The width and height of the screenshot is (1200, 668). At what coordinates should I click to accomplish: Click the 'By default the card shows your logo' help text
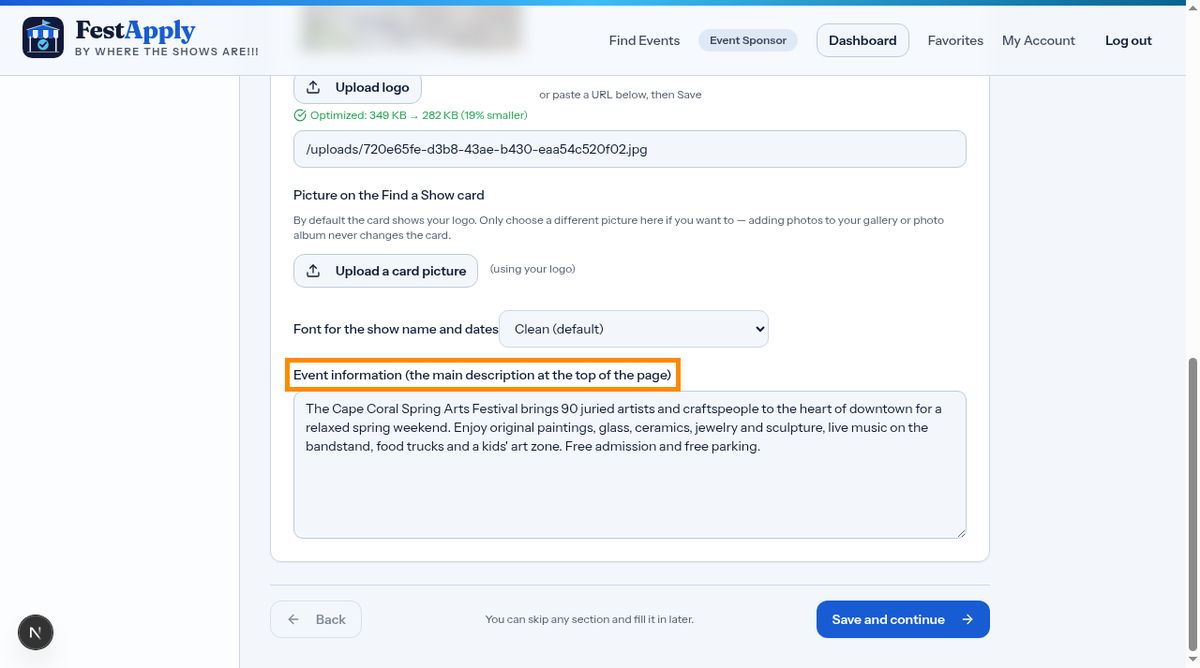coord(618,227)
